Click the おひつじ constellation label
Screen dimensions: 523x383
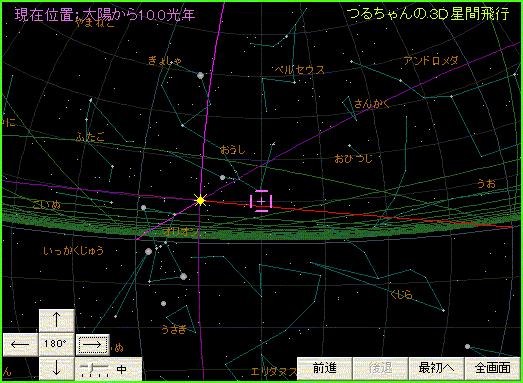pyautogui.click(x=353, y=158)
